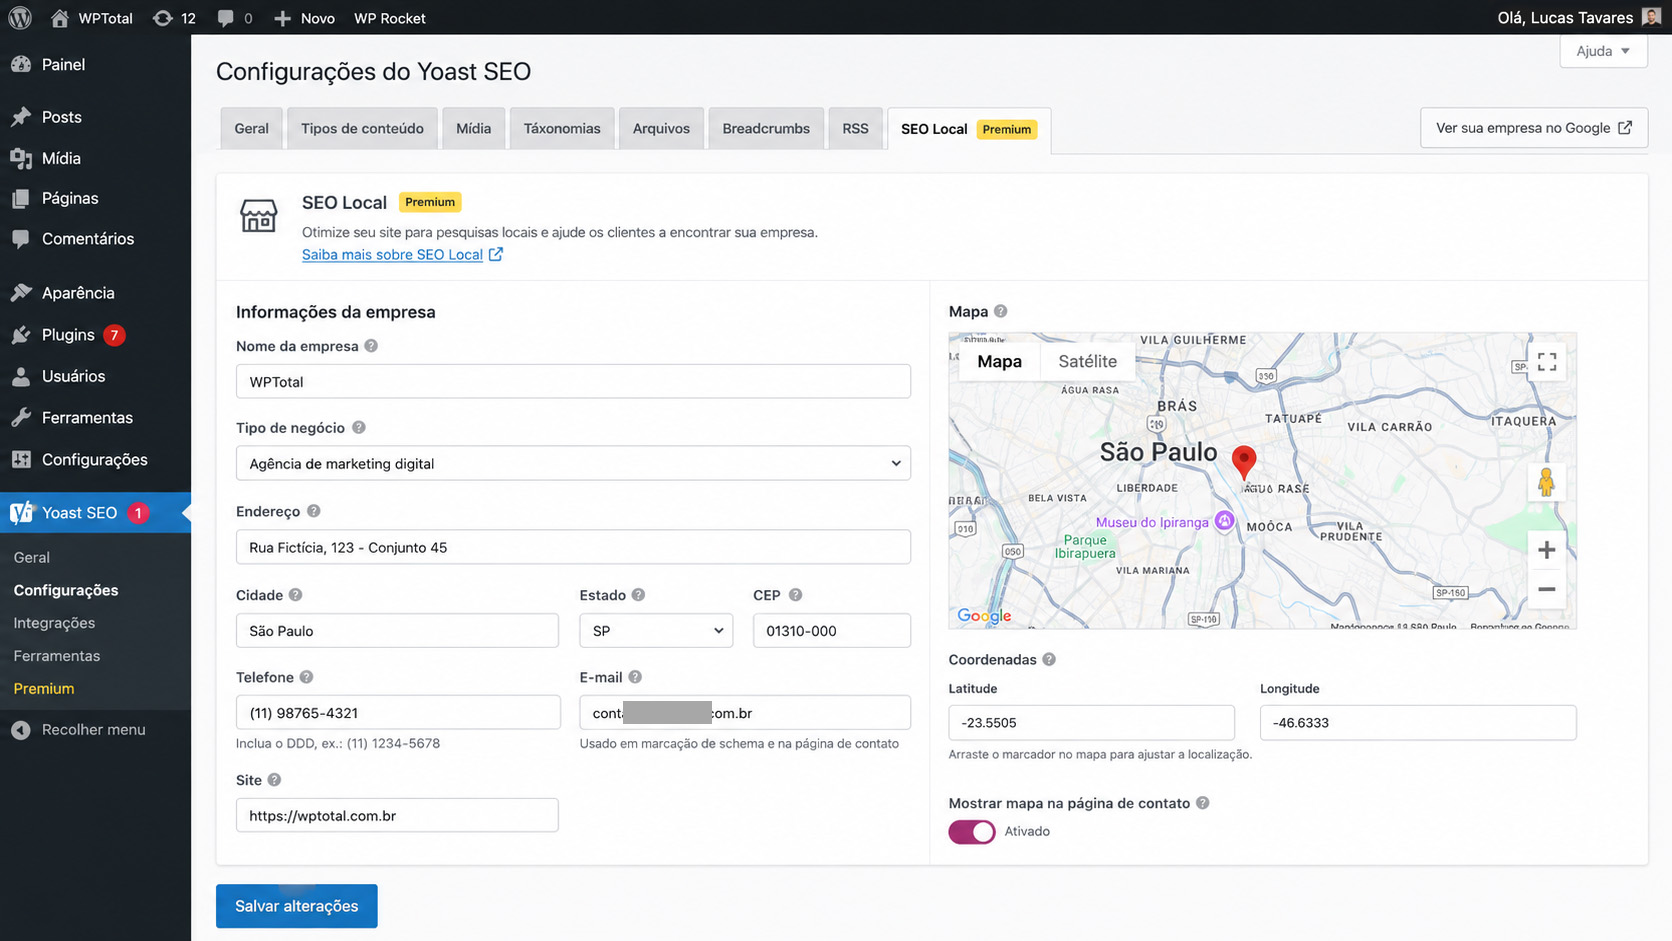Open the Estado SP dropdown
This screenshot has height=941, width=1672.
[656, 631]
